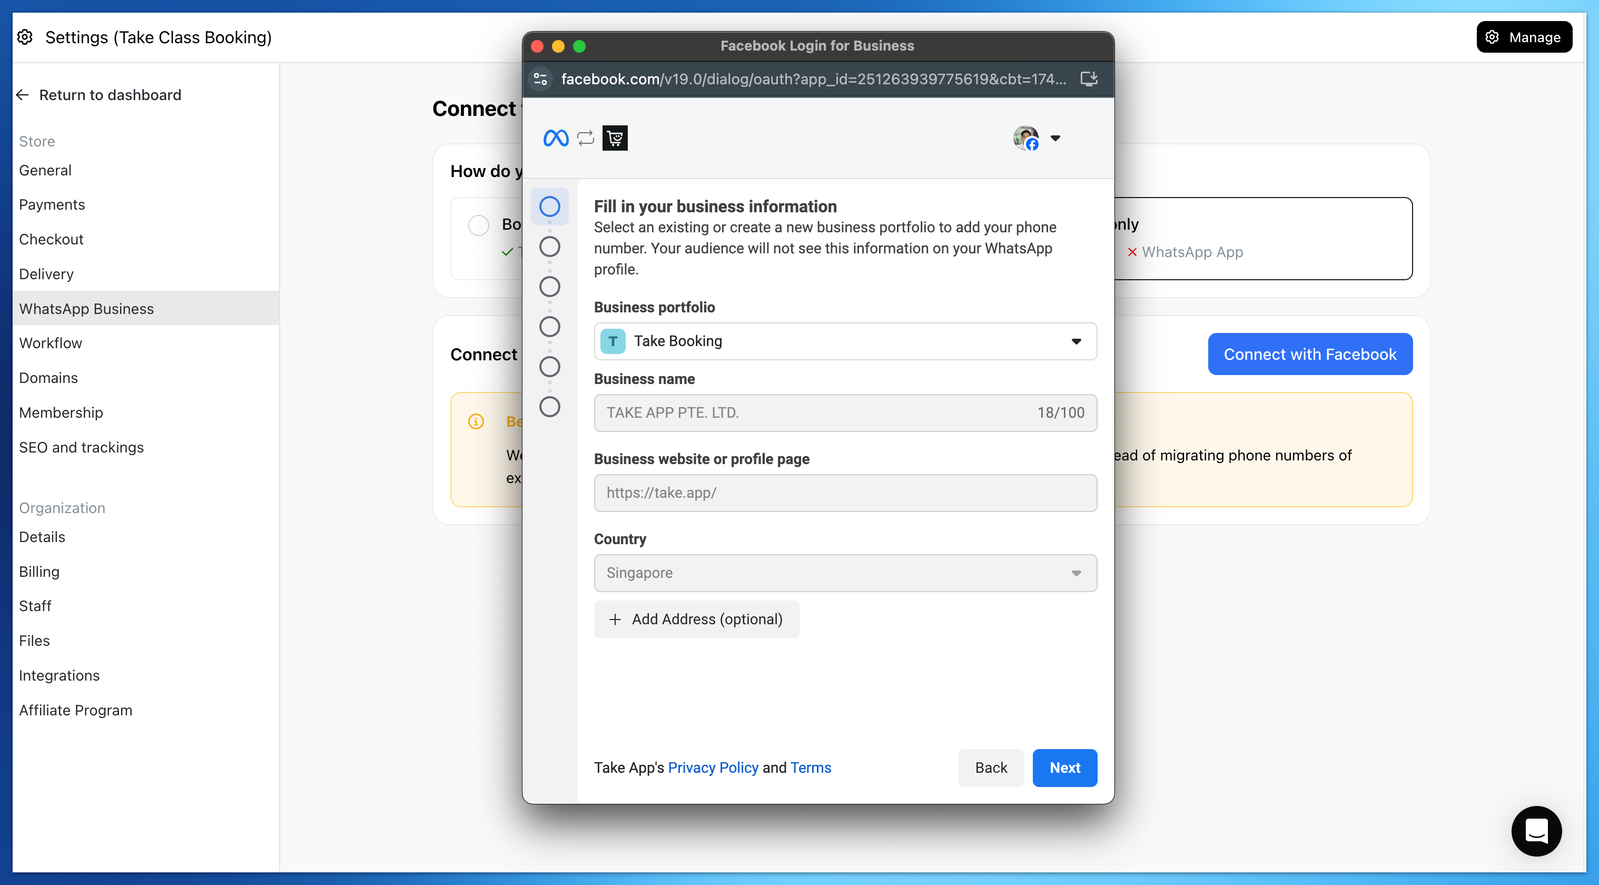Click the exchange arrows icon between logos
Image resolution: width=1599 pixels, height=885 pixels.
pos(586,138)
